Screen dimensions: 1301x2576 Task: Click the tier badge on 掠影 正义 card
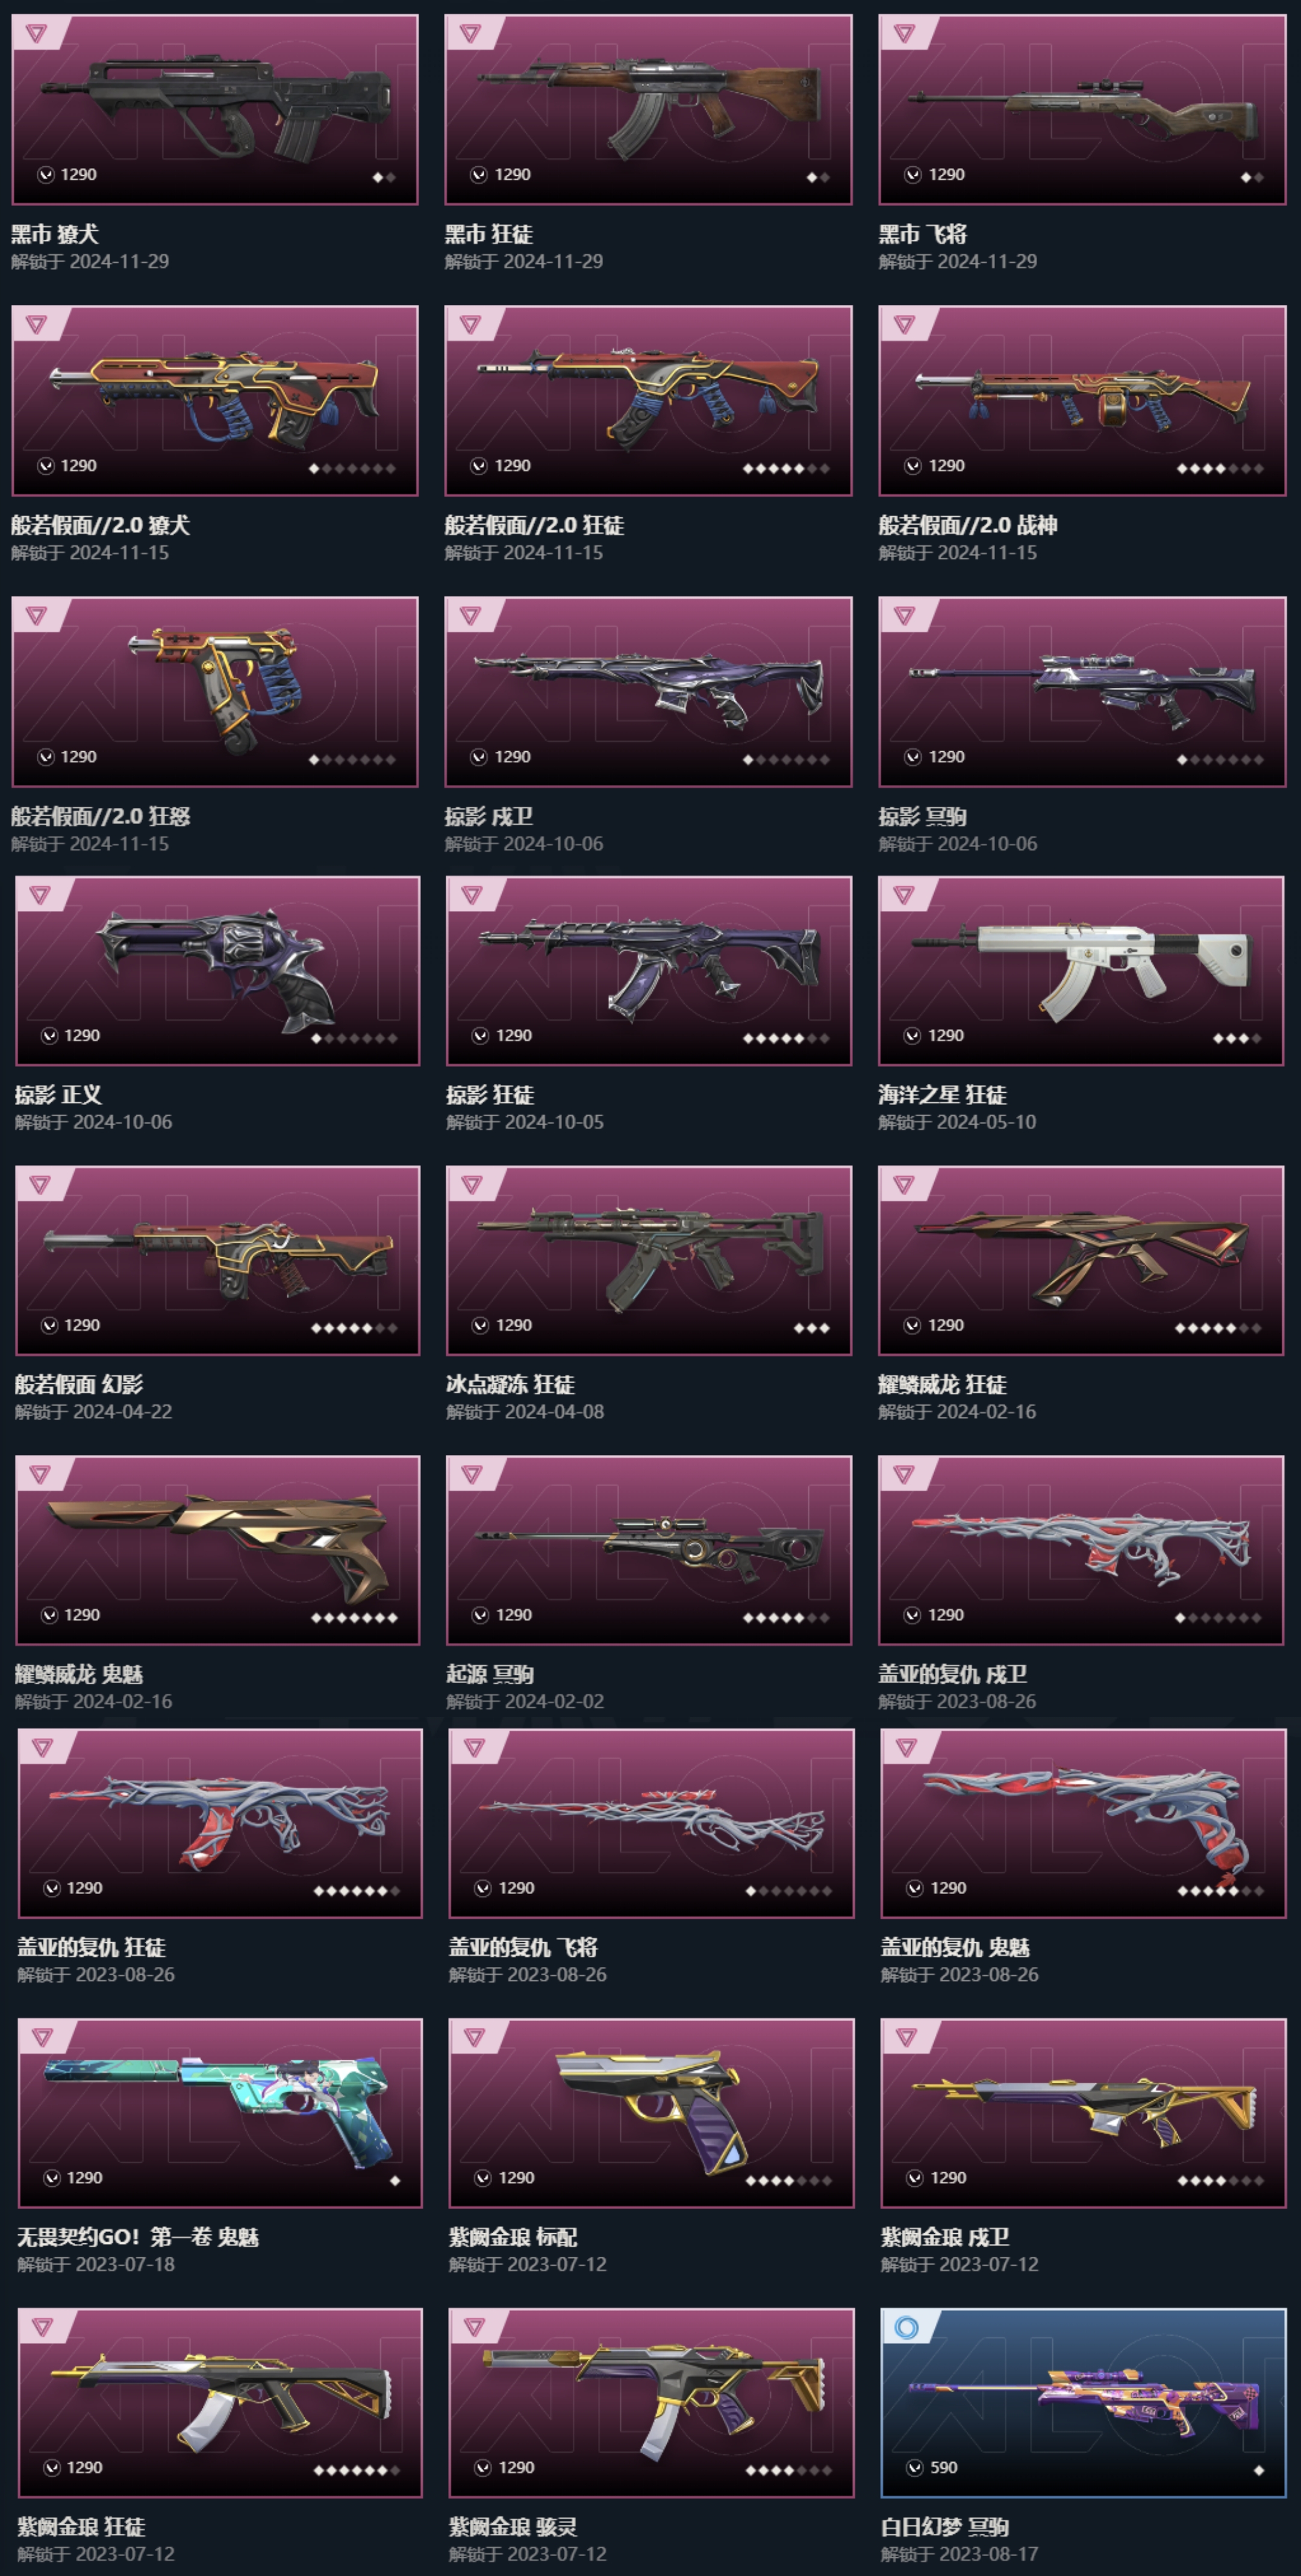coord(40,895)
